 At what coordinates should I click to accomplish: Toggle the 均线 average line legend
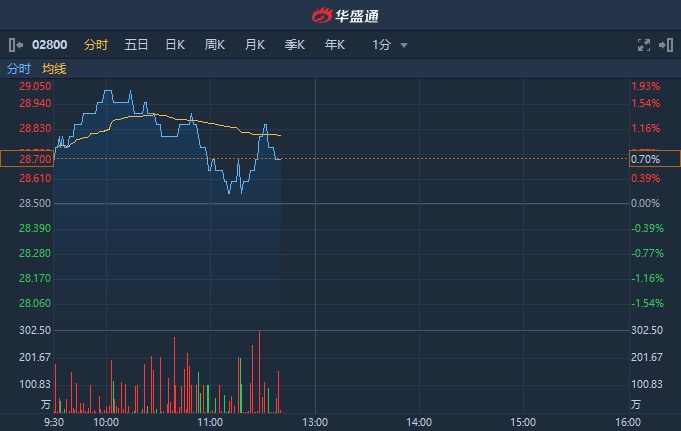point(54,69)
